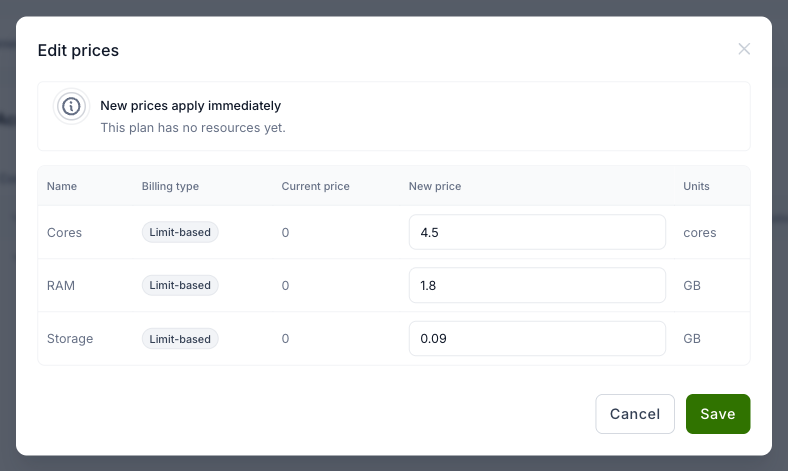Click current price 0 for Cores
The image size is (788, 471).
[x=285, y=233]
